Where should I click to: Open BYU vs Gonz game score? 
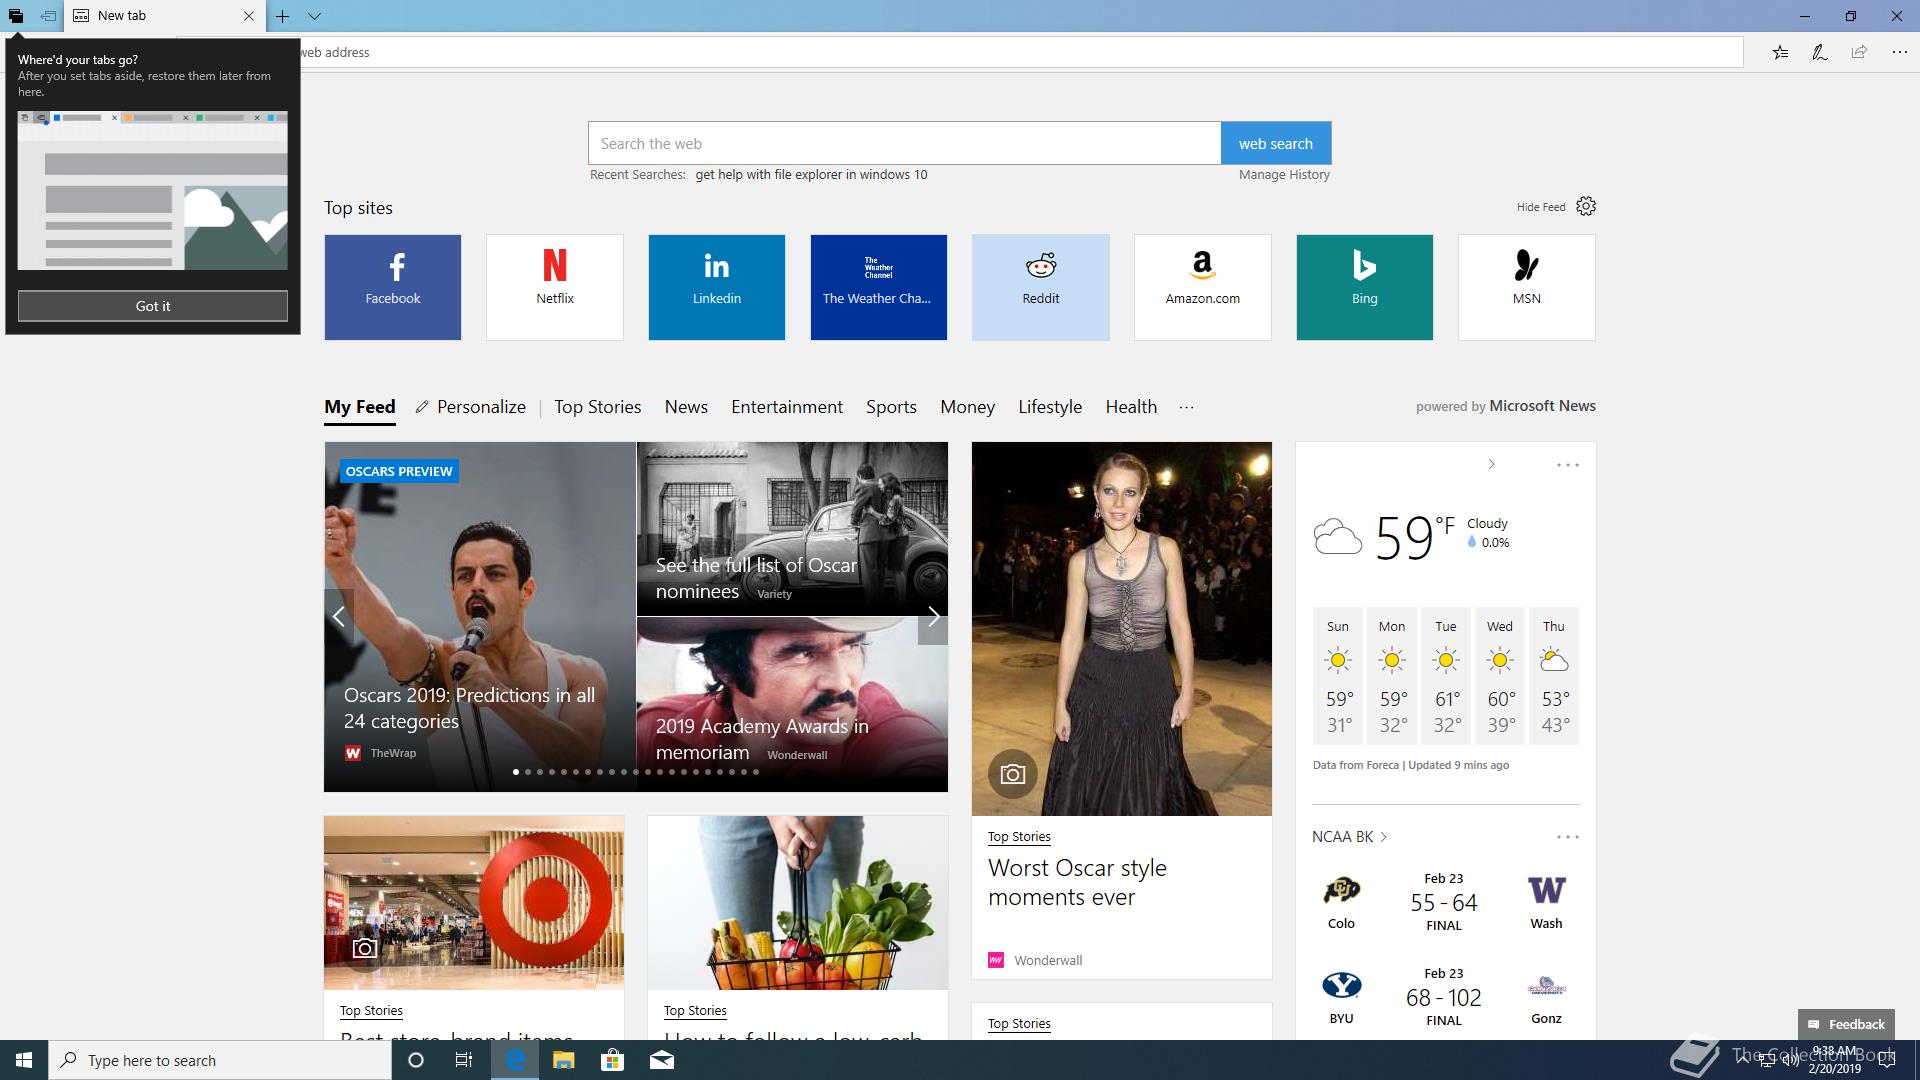tap(1444, 997)
